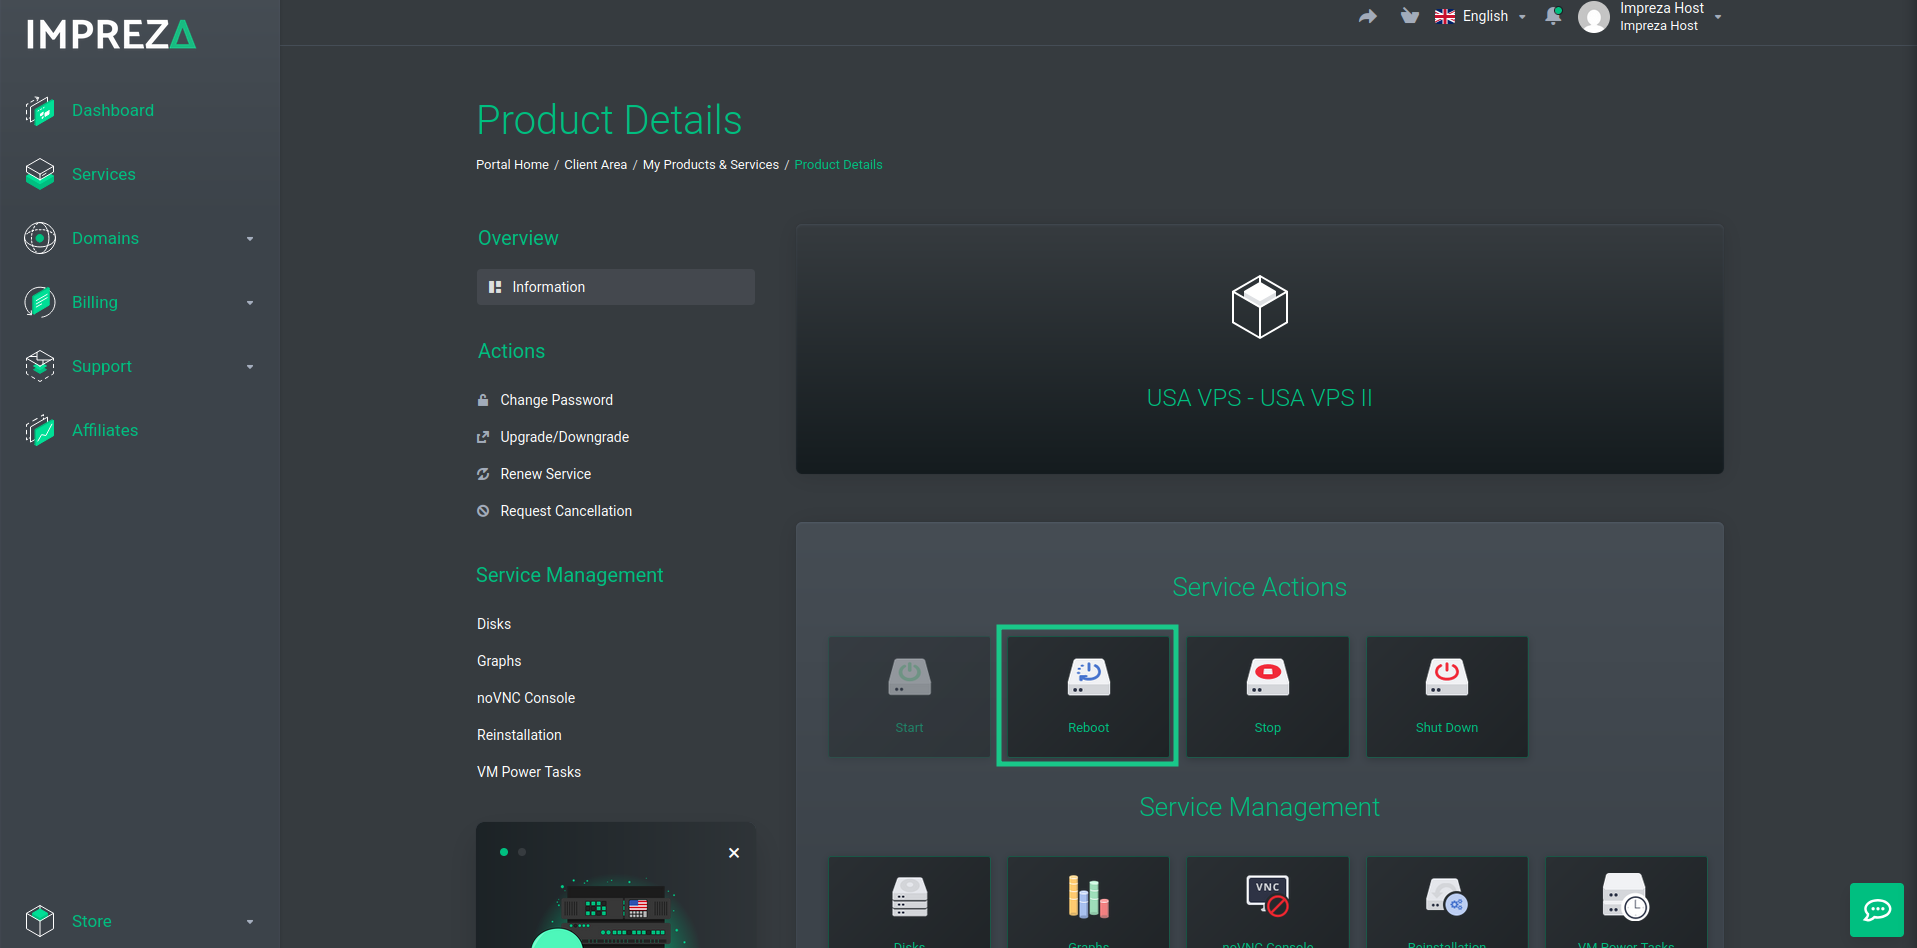The width and height of the screenshot is (1917, 948).
Task: Close the promo banner card
Action: click(x=734, y=853)
